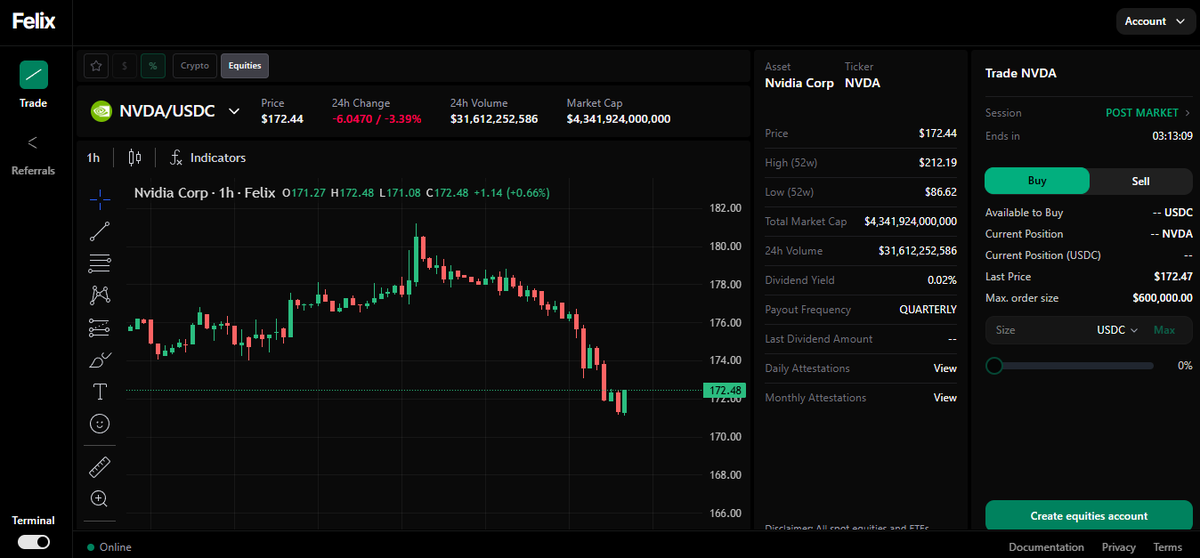Change the 1h chart interval

(x=93, y=158)
